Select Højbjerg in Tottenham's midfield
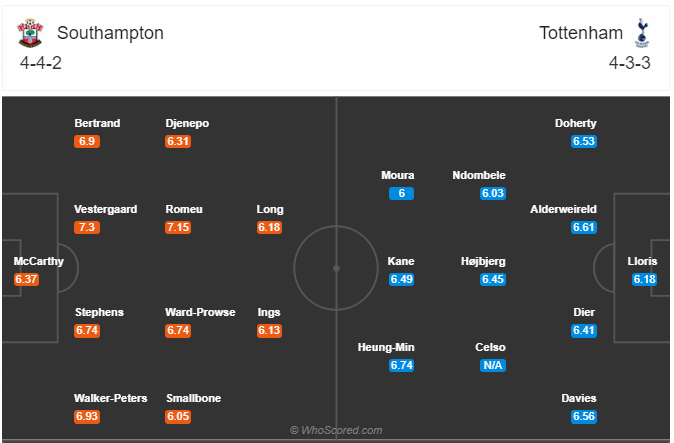The width and height of the screenshot is (674, 443). [x=483, y=261]
